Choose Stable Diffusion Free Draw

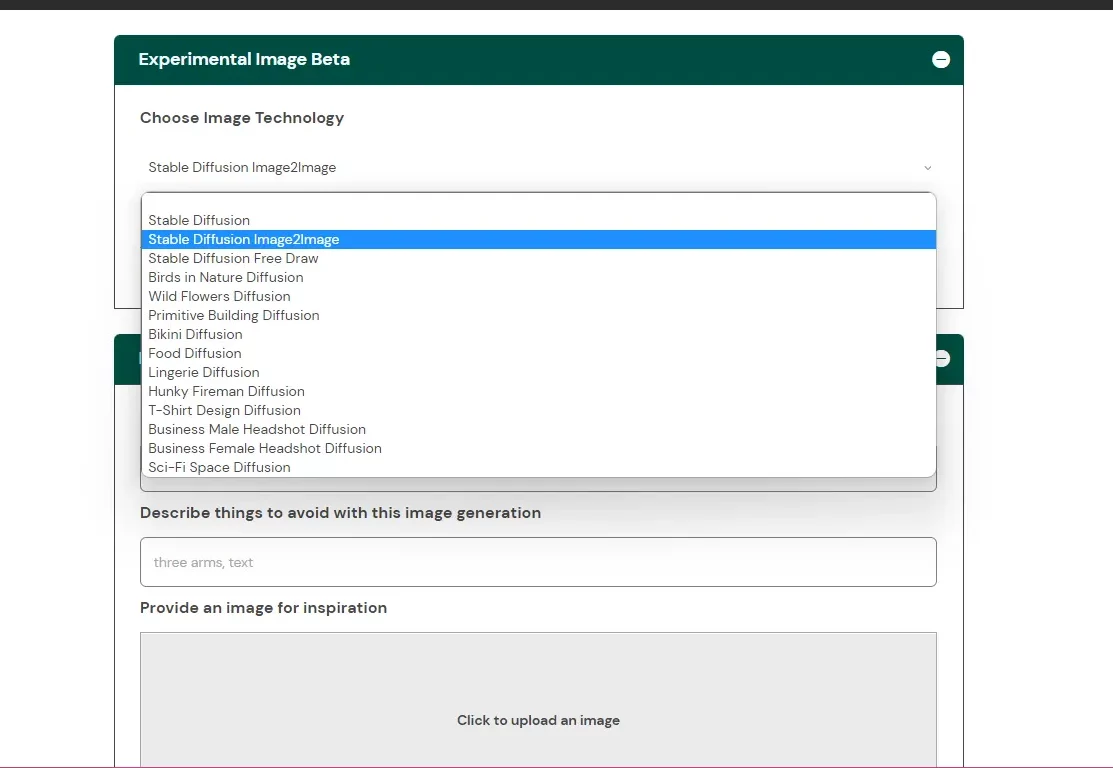[x=233, y=258]
